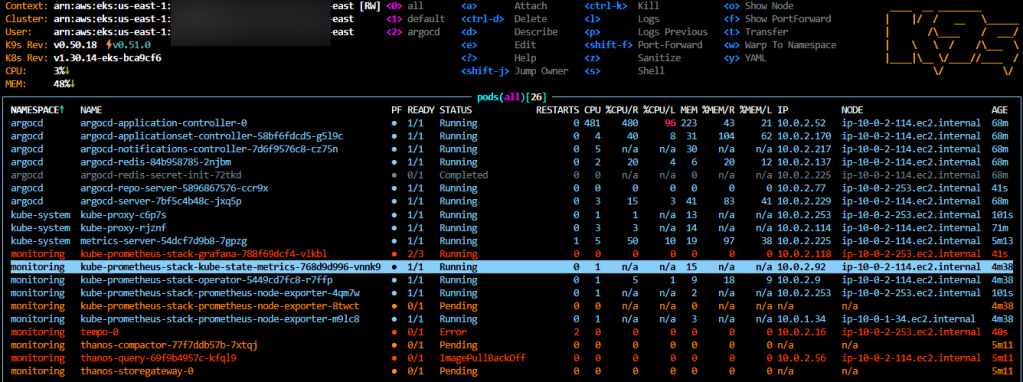Image resolution: width=1023 pixels, height=382 pixels.
Task: Select the argocd-redis-84b958785-2njbm pod
Action: coord(511,162)
